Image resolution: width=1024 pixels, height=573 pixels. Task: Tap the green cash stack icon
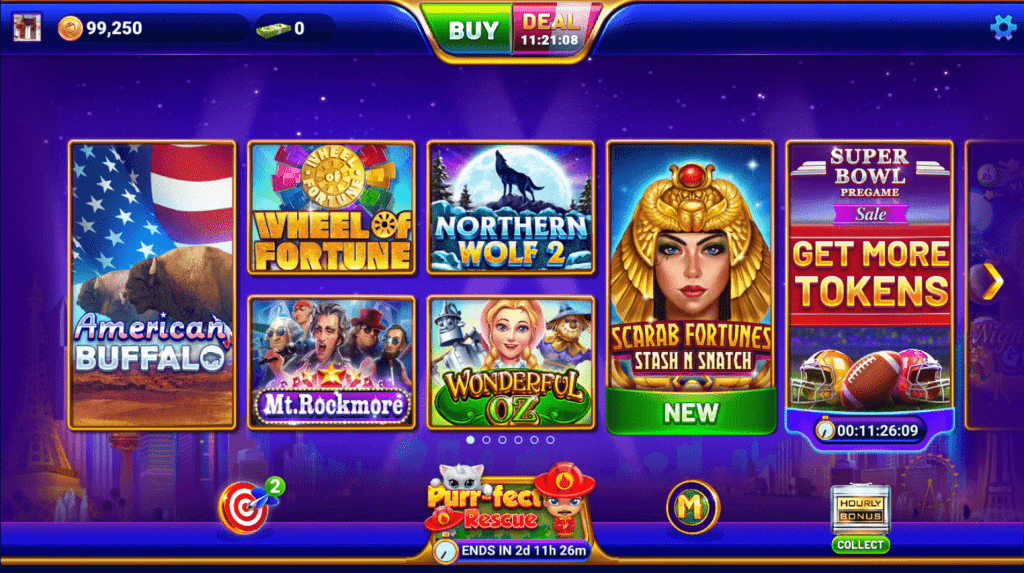(x=273, y=29)
